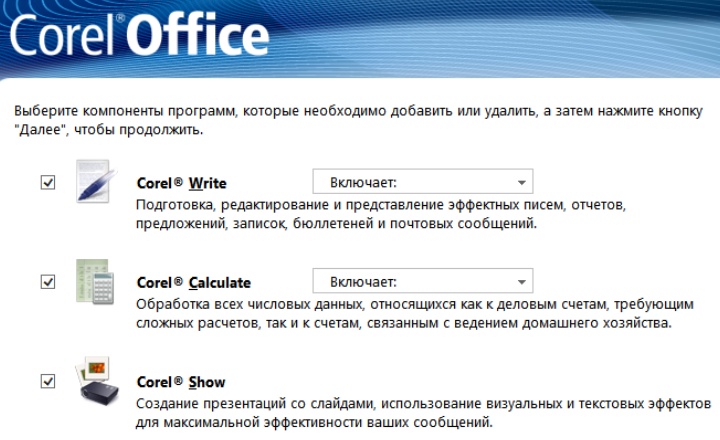Screen dimensions: 720x440
Task: Click the Corel Calculate description about numerical data
Action: (x=400, y=313)
